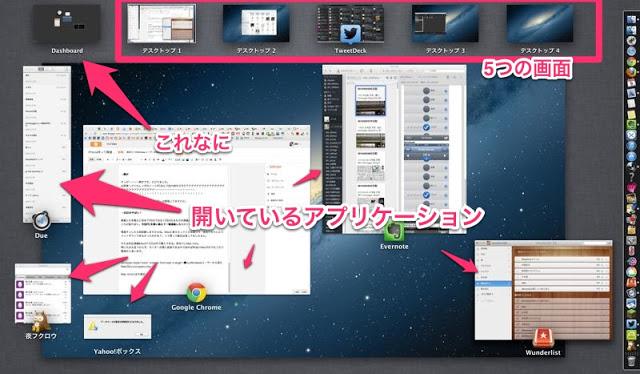Click the Google Chrome app icon
This screenshot has width=640, height=374.
pyautogui.click(x=196, y=293)
